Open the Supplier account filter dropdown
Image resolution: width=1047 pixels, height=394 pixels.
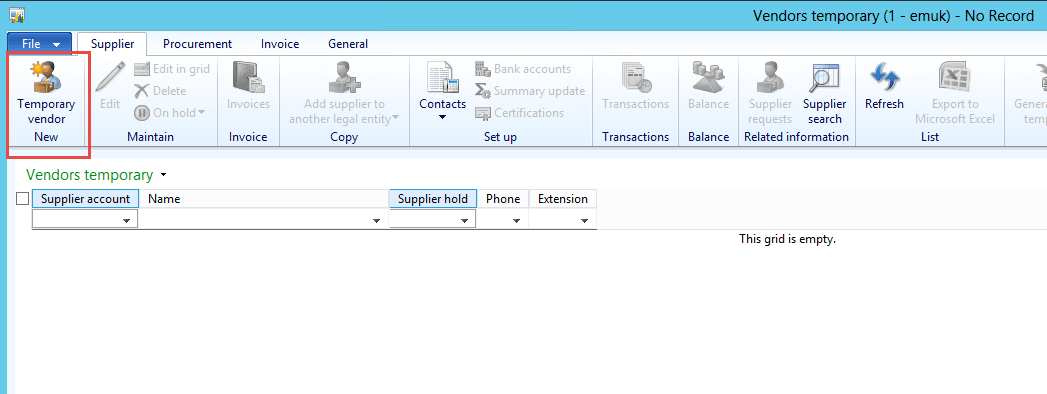[x=126, y=220]
